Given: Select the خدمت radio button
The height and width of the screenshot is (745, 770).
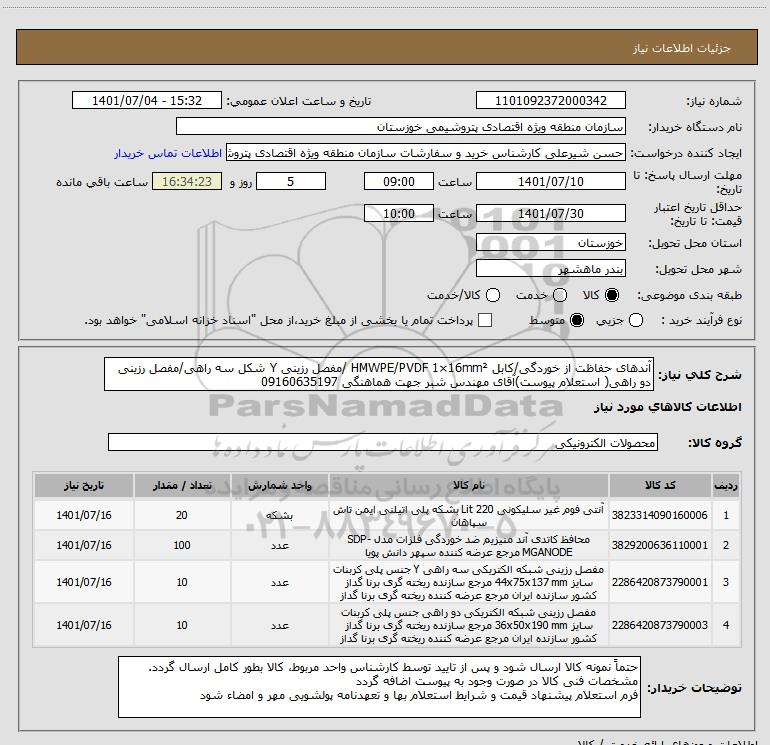Looking at the screenshot, I should (560, 295).
